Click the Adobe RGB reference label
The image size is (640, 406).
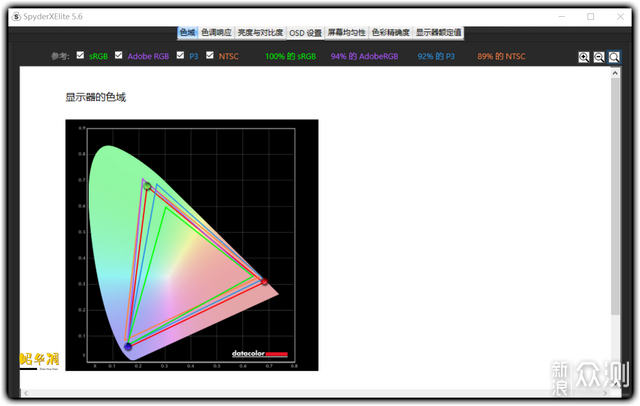pyautogui.click(x=148, y=56)
